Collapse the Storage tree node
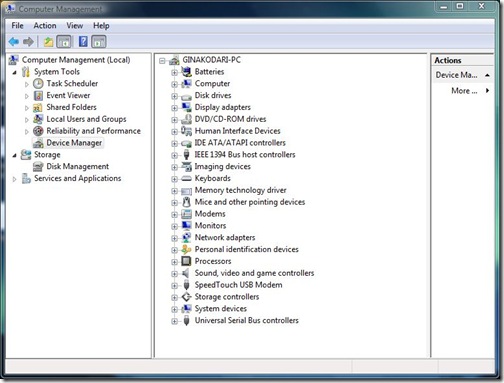 tap(14, 155)
